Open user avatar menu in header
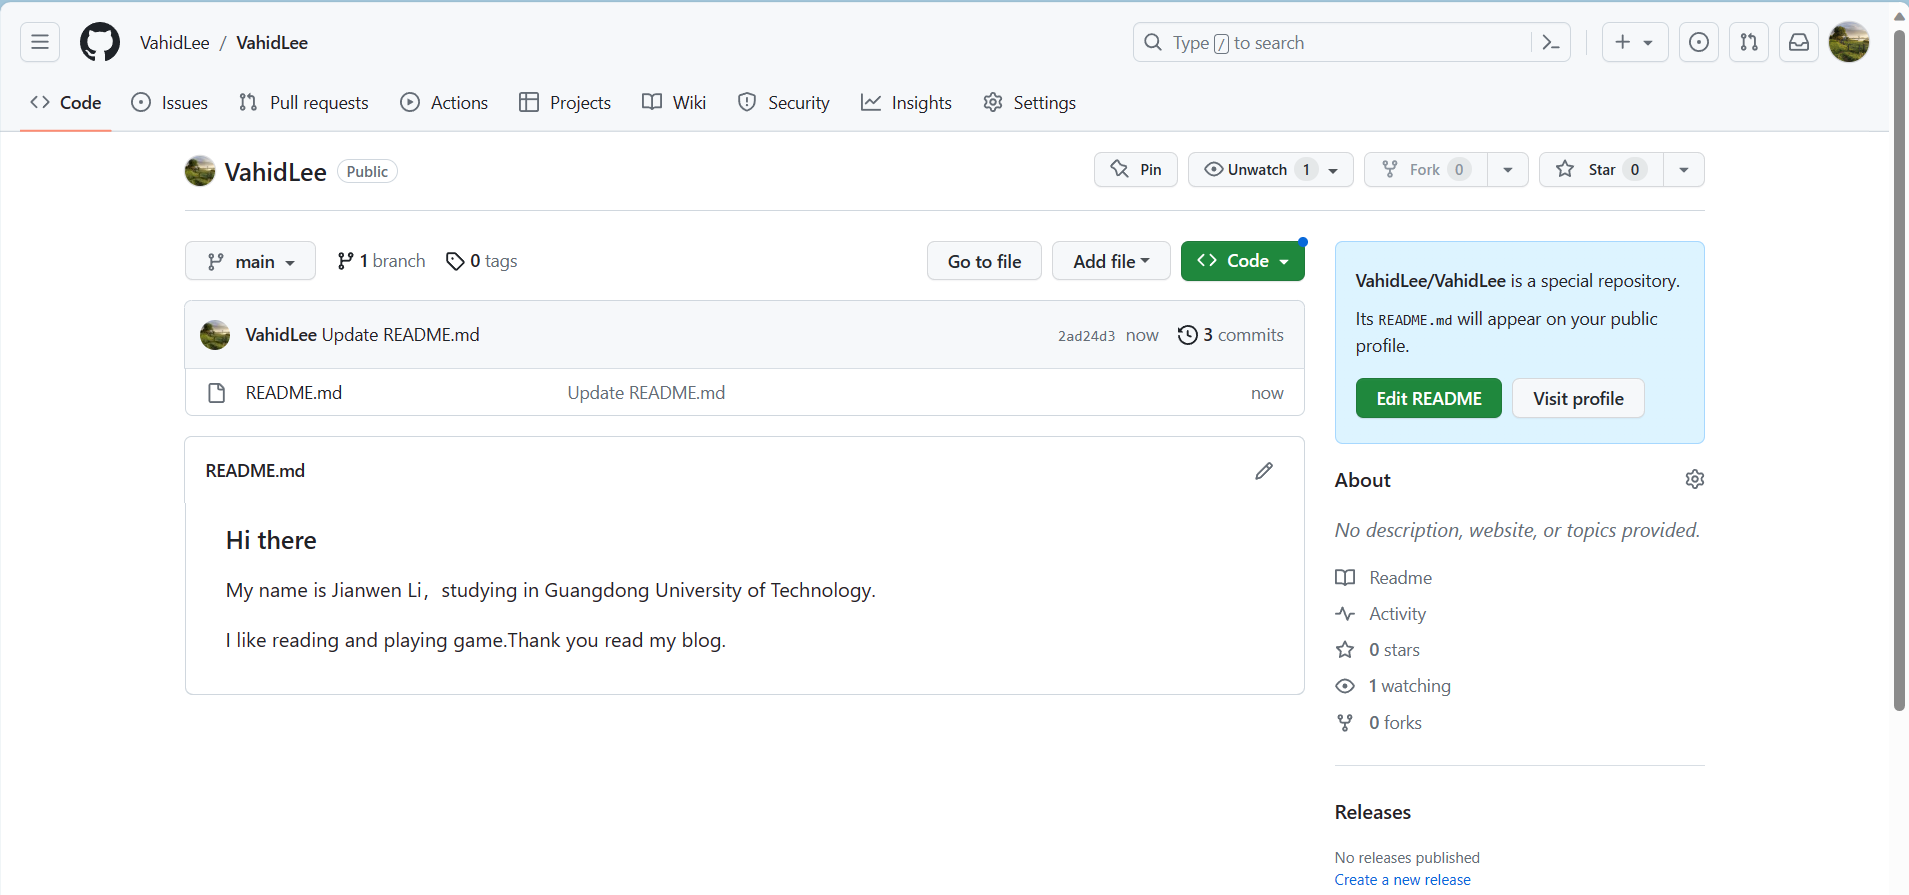 (x=1849, y=42)
